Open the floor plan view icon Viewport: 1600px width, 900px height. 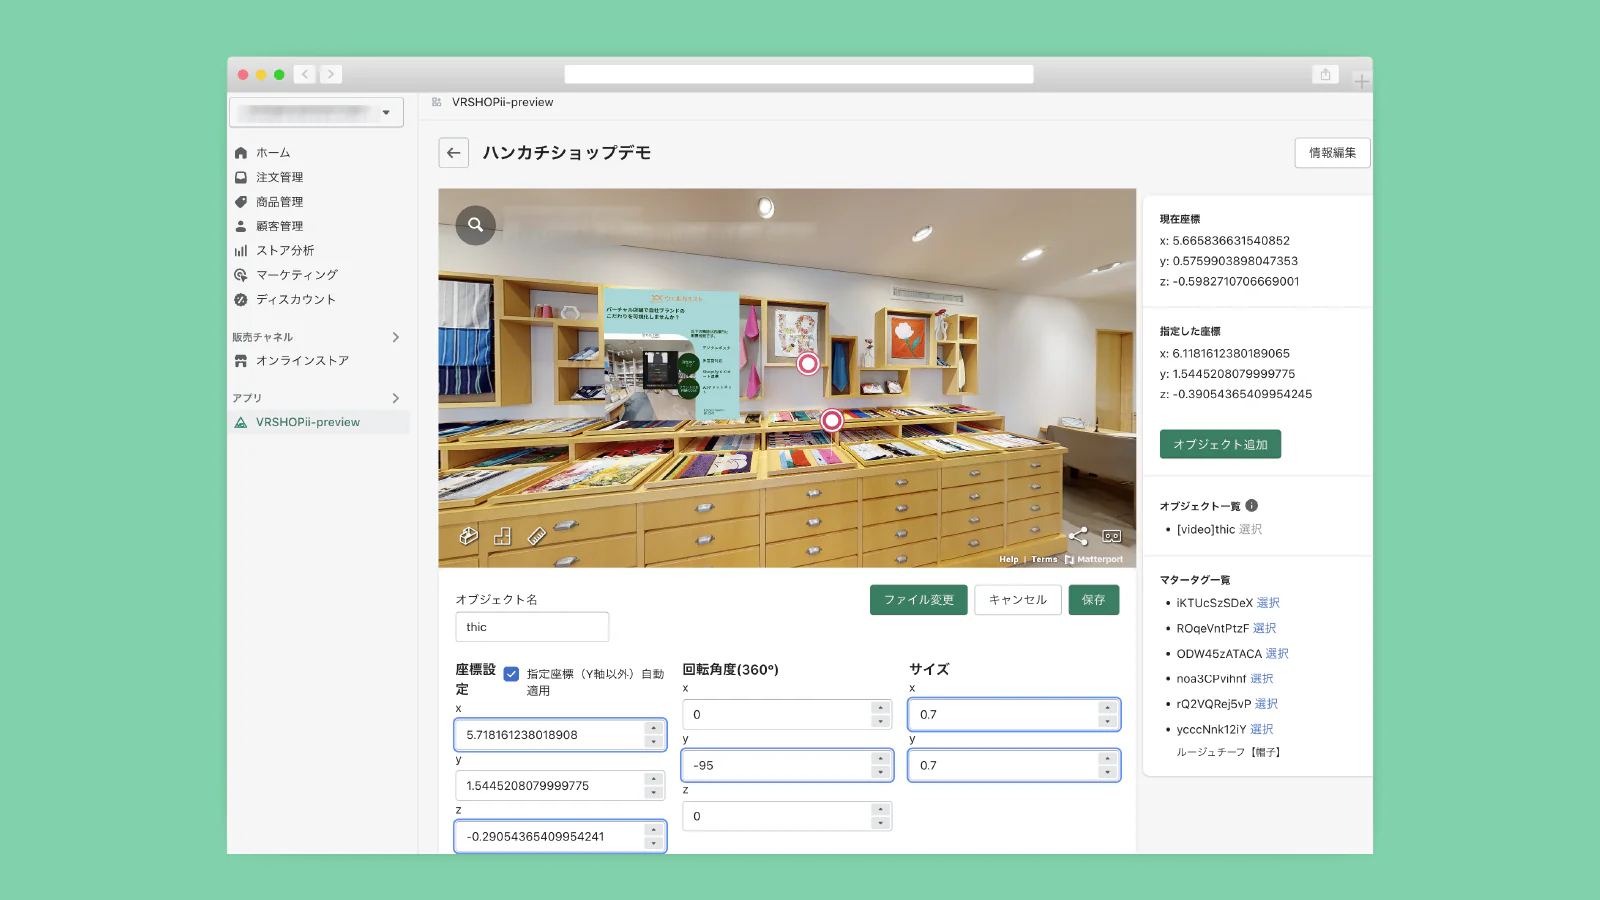[502, 536]
